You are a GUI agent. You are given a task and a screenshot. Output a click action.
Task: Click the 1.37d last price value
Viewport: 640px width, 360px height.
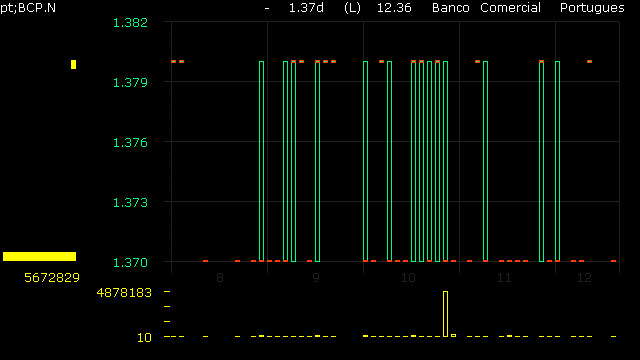pos(306,8)
